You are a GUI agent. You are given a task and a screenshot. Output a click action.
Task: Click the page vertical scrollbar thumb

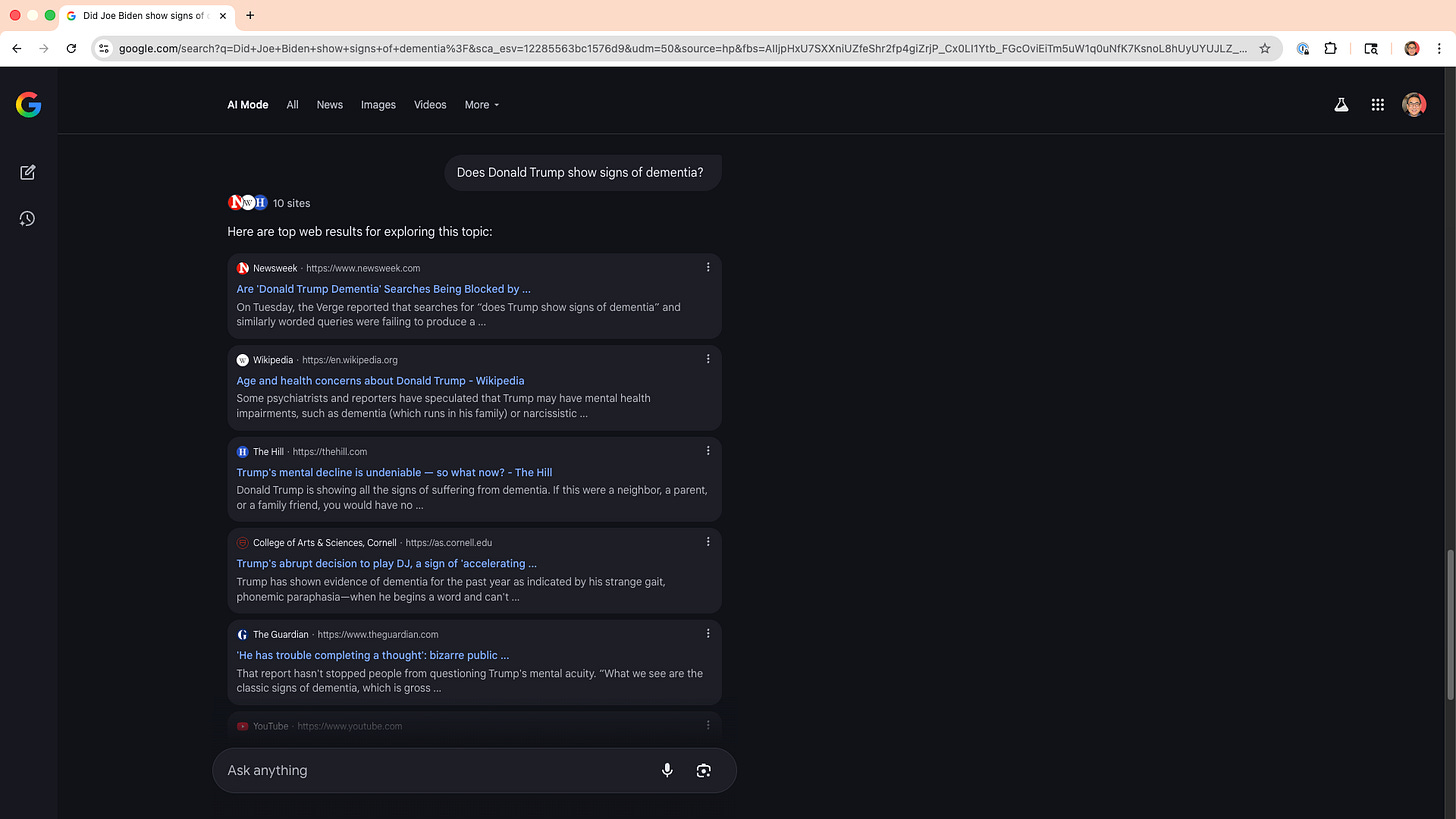(1449, 624)
